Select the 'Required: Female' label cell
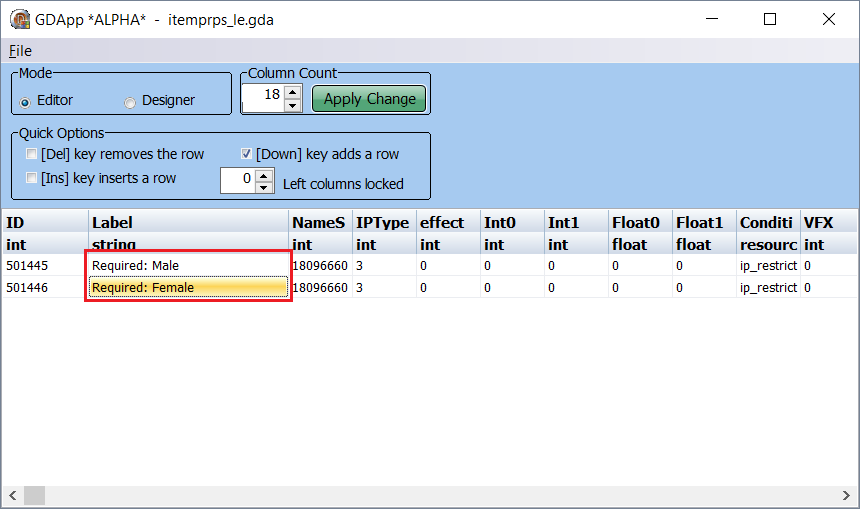Viewport: 860px width, 509px height. tap(188, 287)
